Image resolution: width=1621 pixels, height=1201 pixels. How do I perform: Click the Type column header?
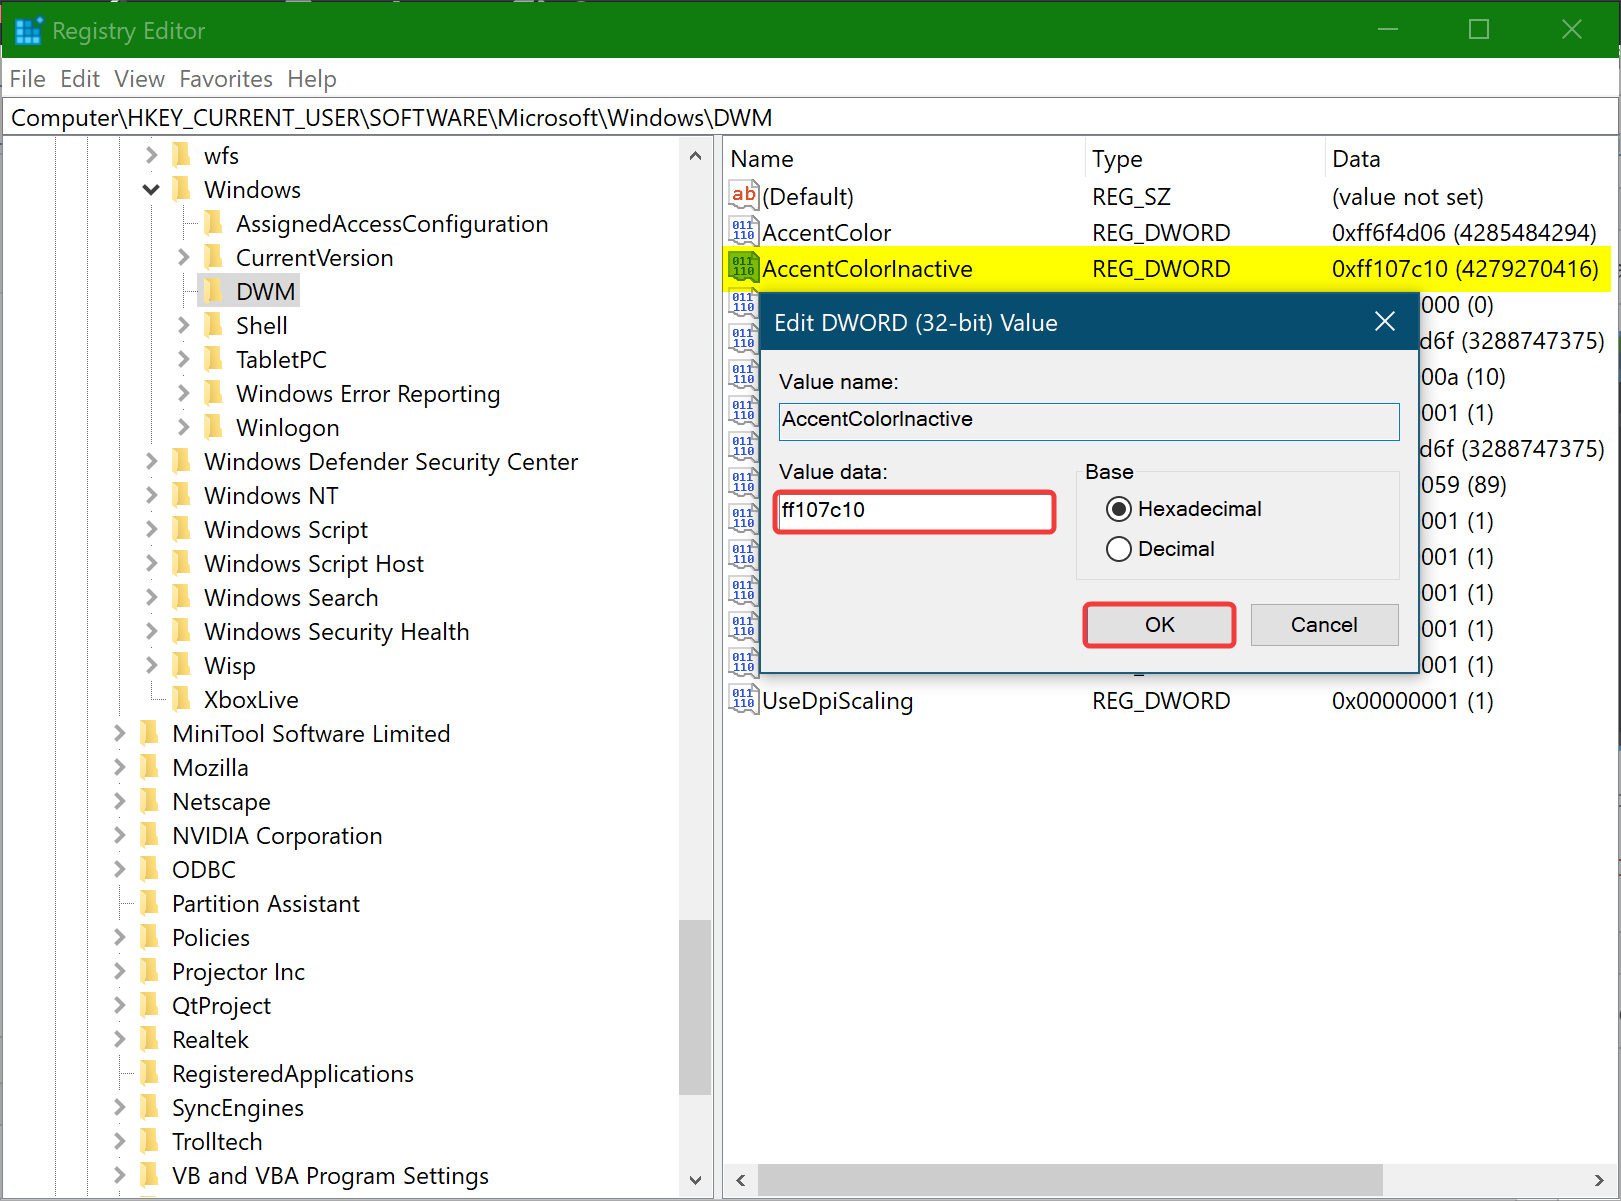[1205, 159]
